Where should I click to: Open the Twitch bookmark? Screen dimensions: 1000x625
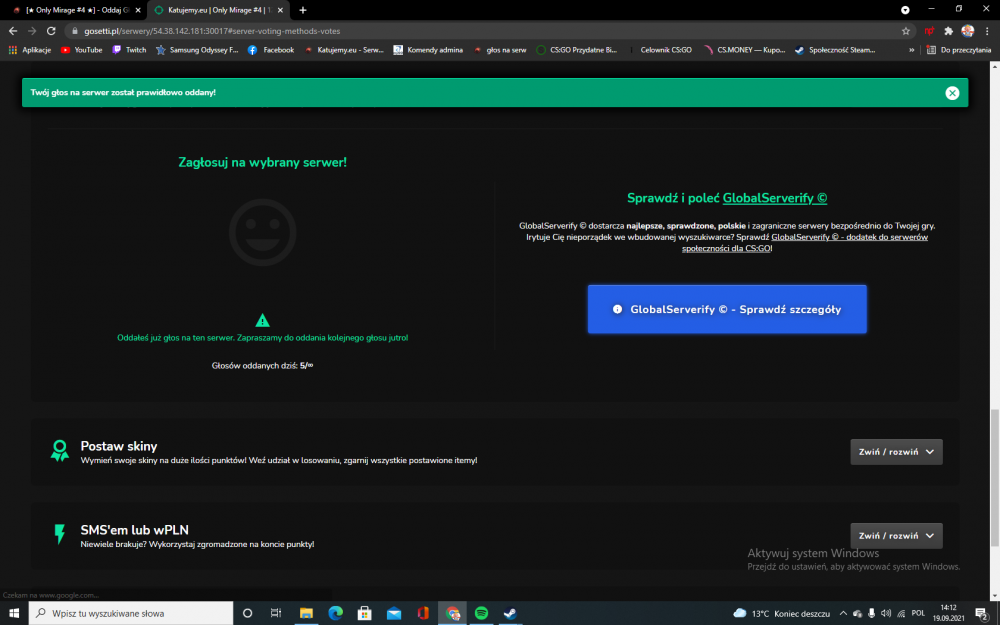[x=129, y=50]
